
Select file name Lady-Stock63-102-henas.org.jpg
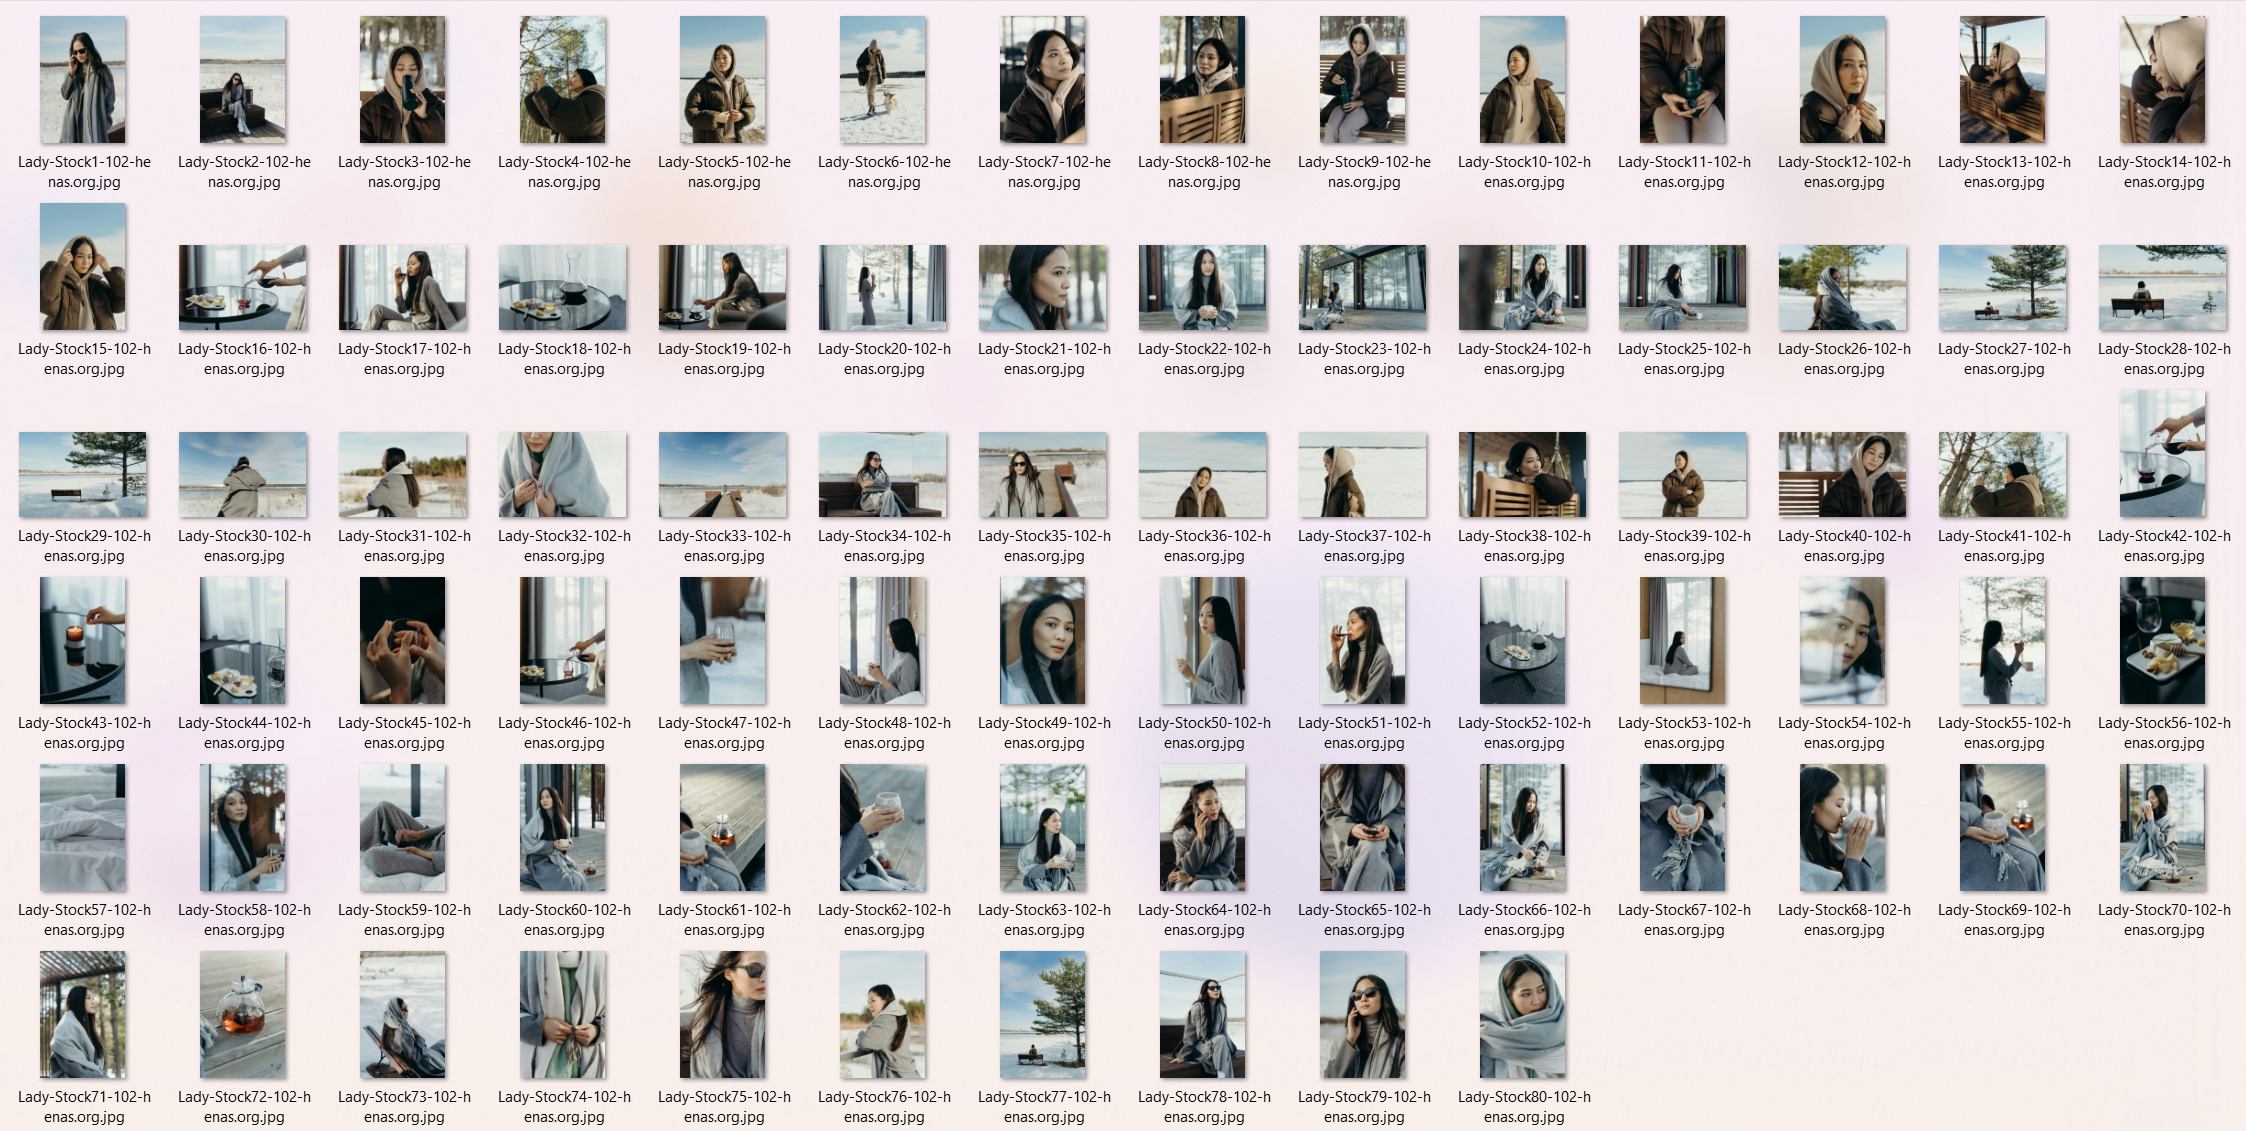pos(1044,920)
